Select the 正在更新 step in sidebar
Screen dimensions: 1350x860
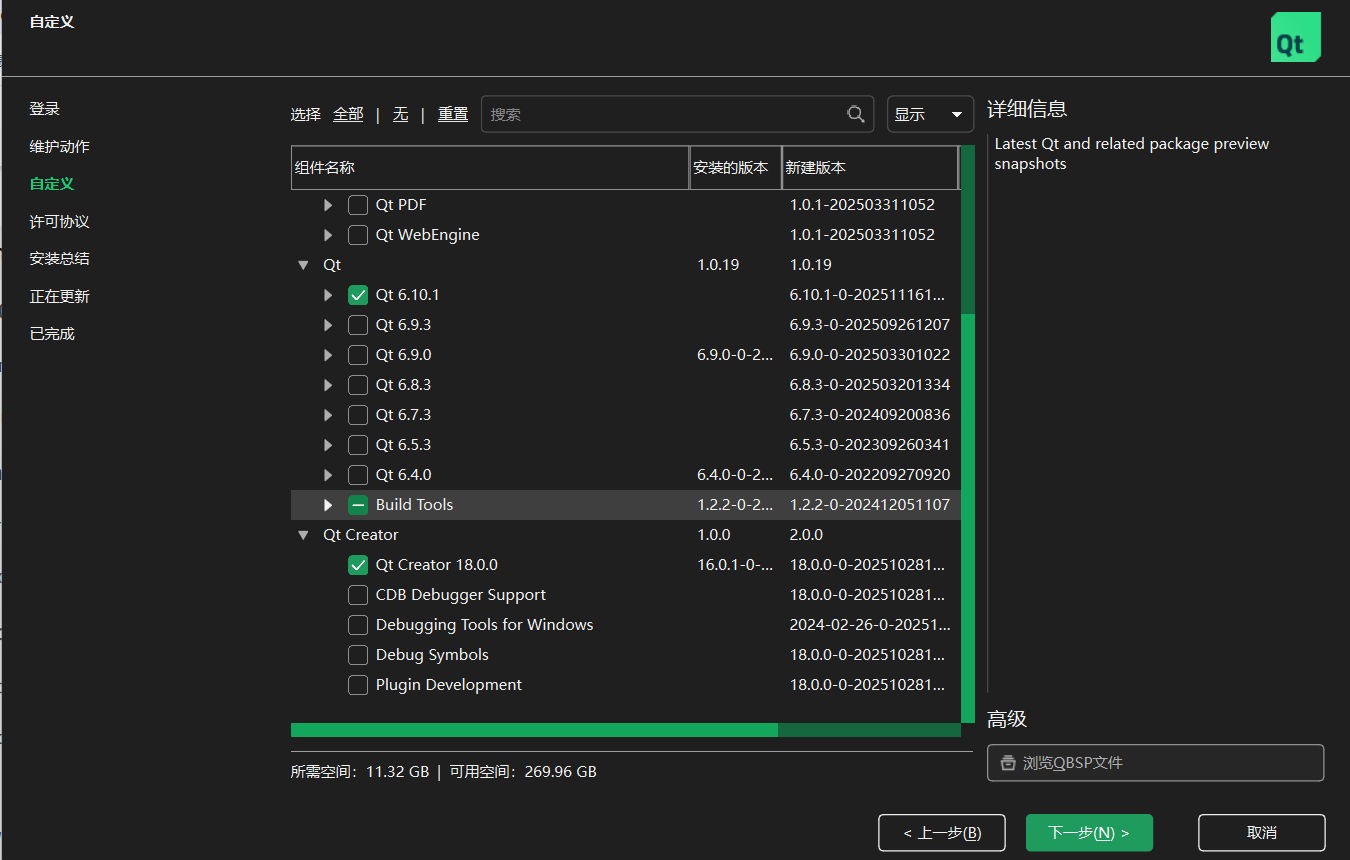click(60, 297)
